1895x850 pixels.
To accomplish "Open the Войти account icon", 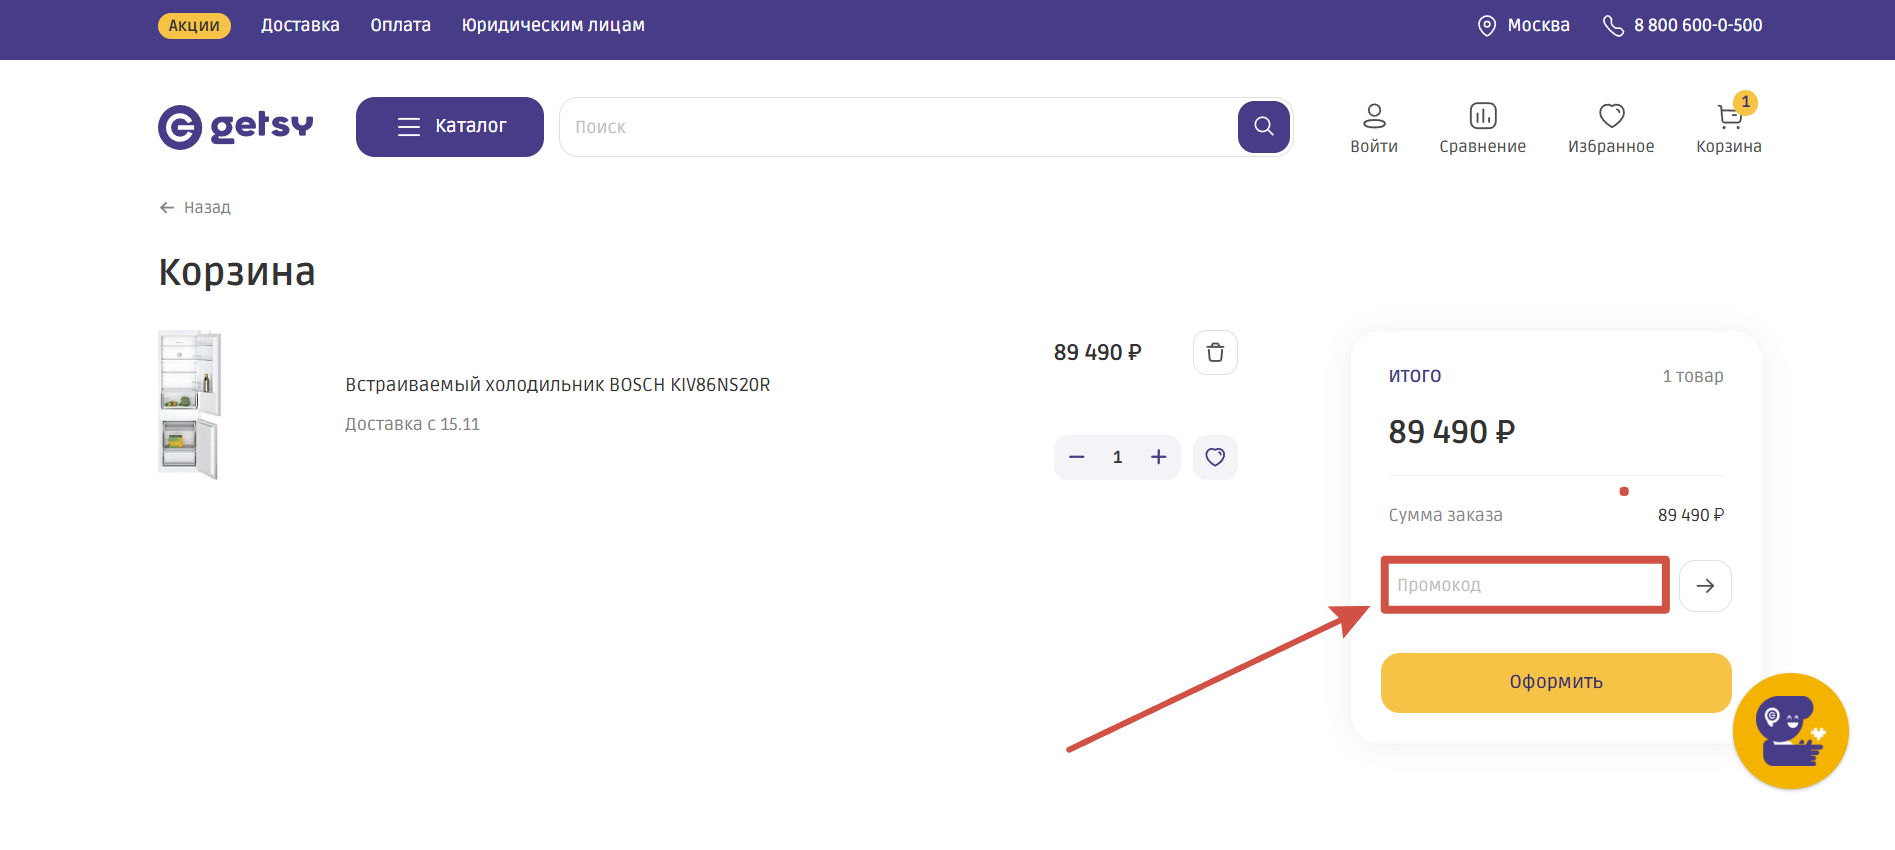I will (1374, 128).
